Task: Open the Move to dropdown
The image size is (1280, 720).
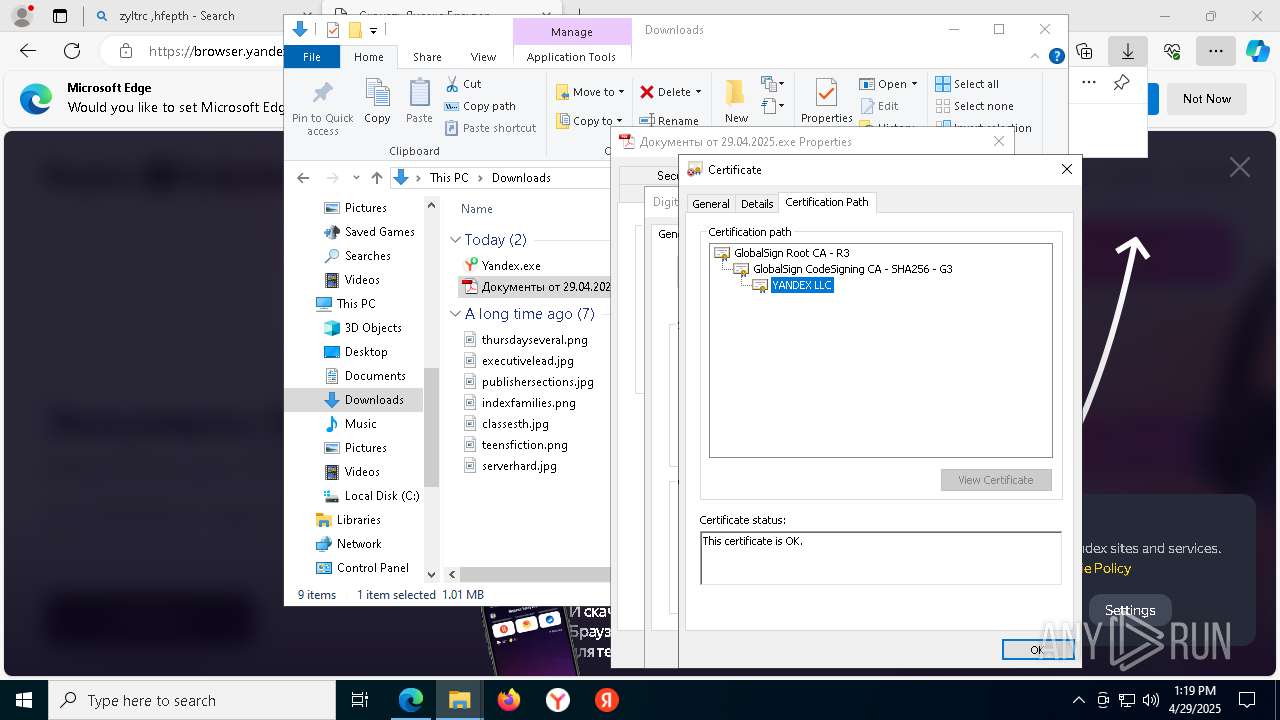Action: pyautogui.click(x=590, y=92)
